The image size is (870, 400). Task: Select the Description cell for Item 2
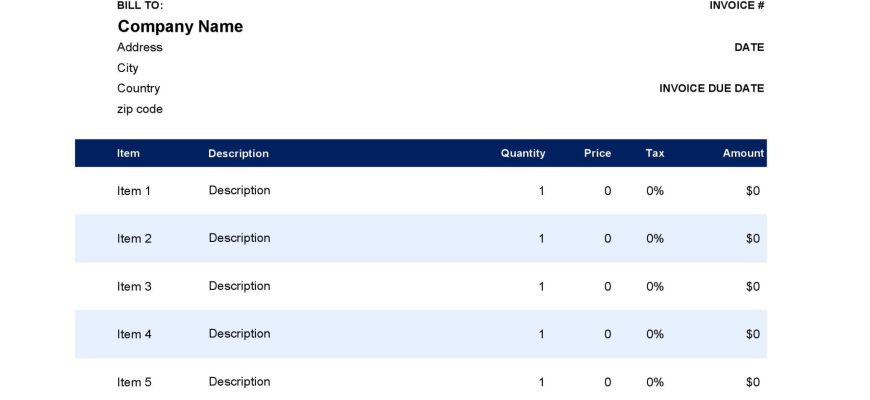tap(240, 238)
